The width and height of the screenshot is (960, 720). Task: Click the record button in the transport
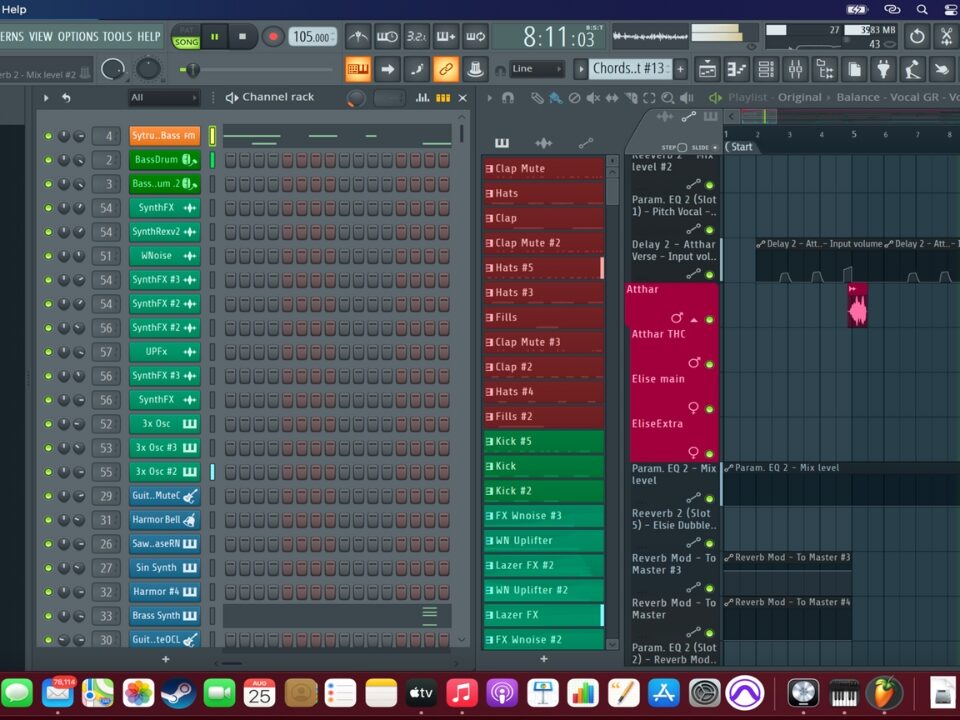pyautogui.click(x=273, y=37)
